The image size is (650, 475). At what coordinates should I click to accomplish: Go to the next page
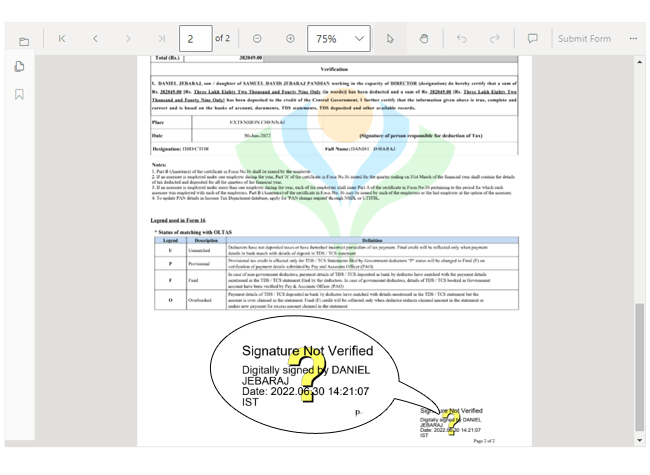[x=128, y=39]
